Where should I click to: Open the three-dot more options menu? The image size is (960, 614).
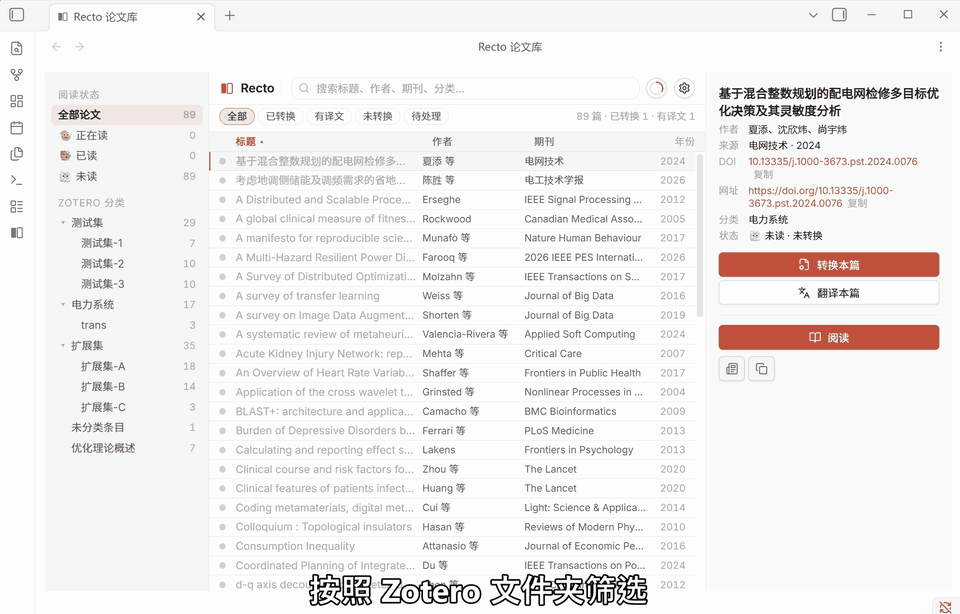coord(941,47)
